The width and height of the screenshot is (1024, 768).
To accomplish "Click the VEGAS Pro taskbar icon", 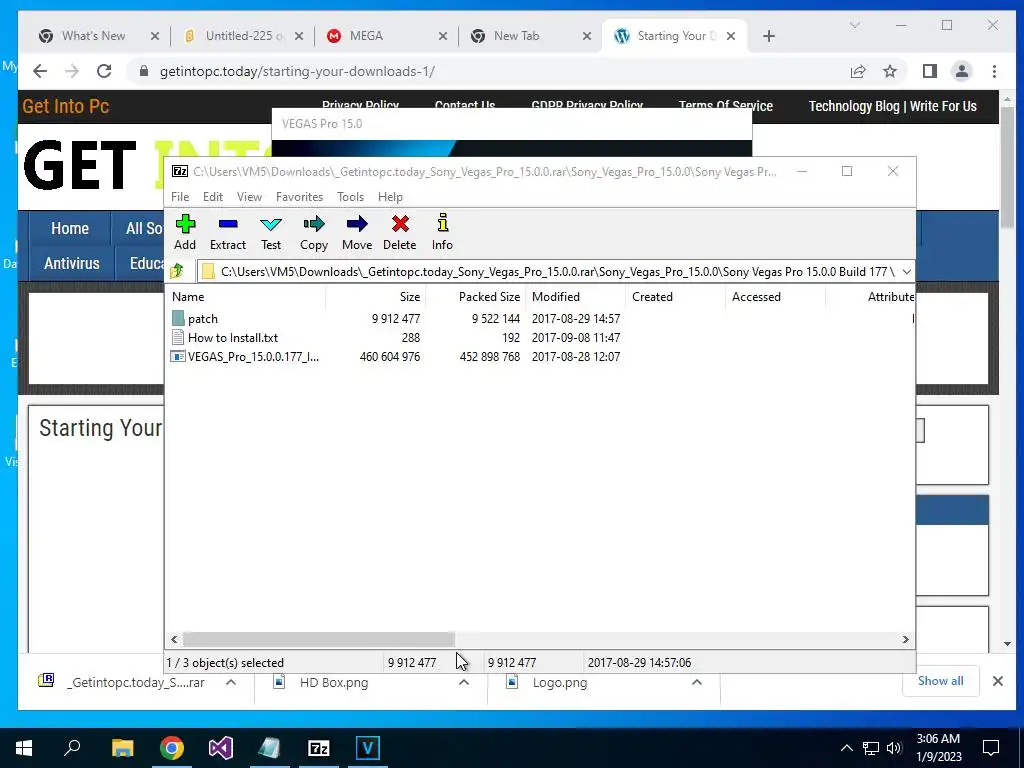I will [368, 748].
